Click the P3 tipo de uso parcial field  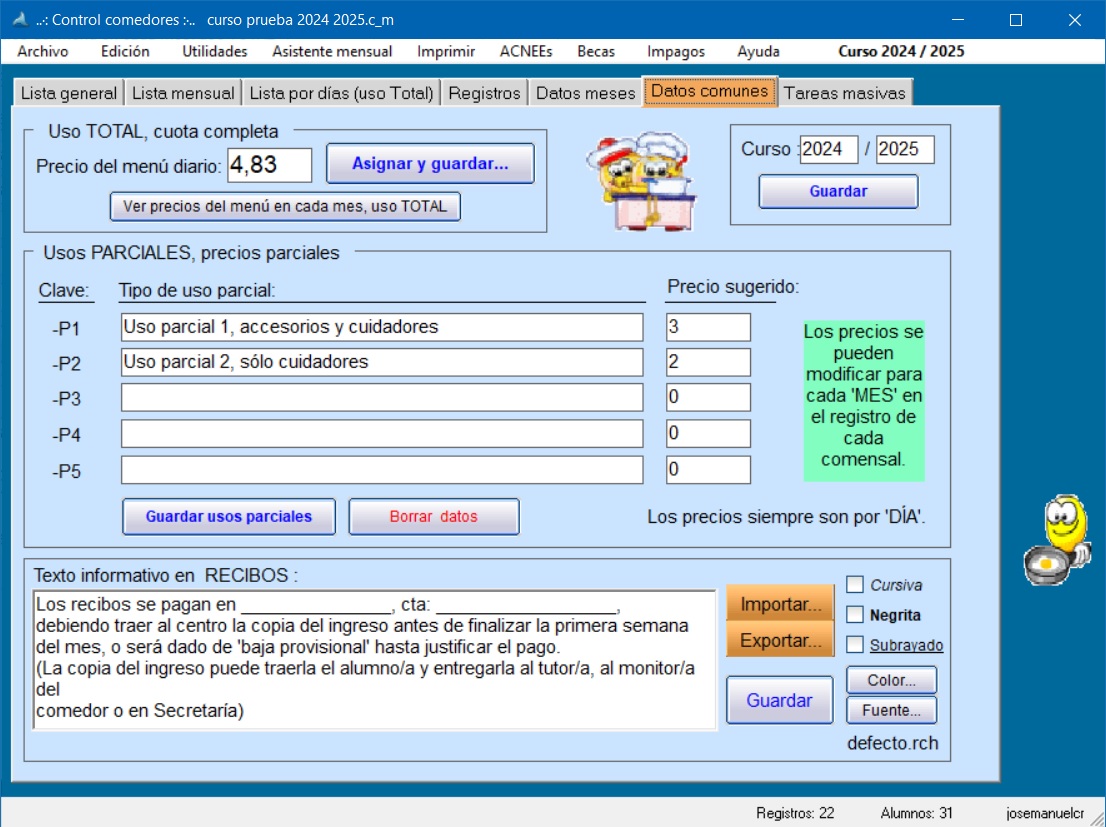pos(382,398)
